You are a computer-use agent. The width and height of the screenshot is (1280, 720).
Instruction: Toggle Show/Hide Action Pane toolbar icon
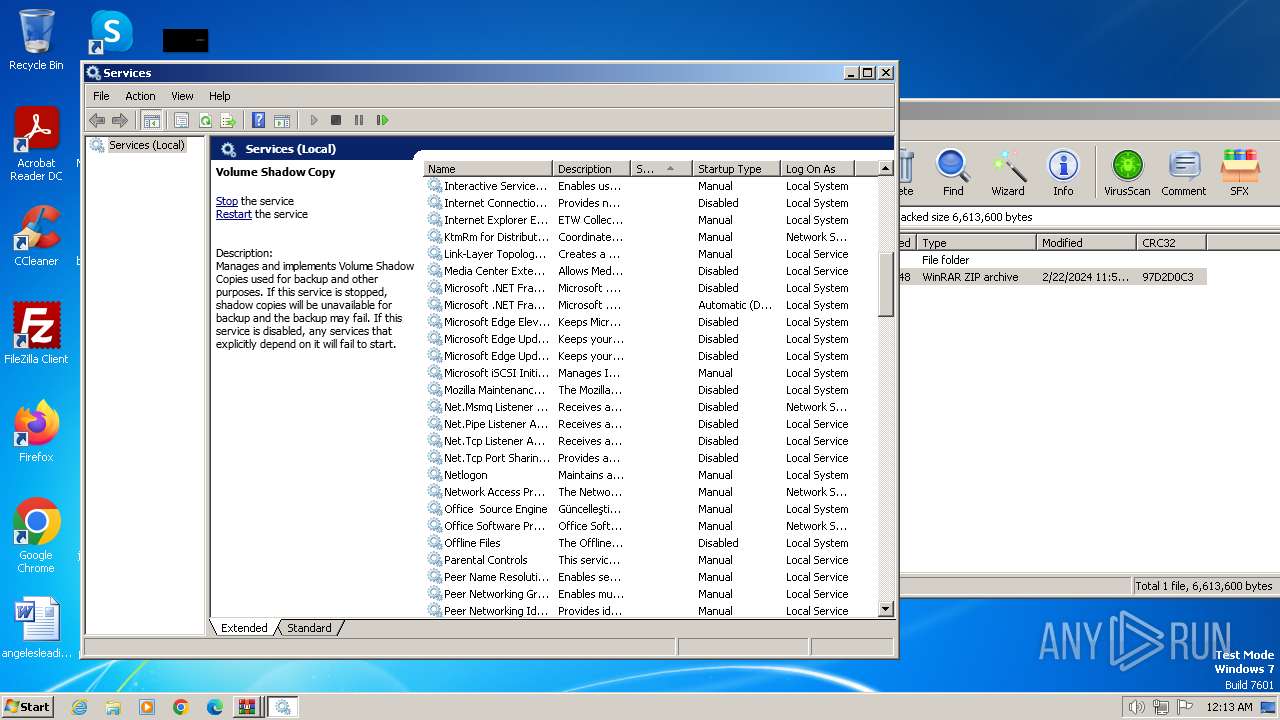[282, 120]
